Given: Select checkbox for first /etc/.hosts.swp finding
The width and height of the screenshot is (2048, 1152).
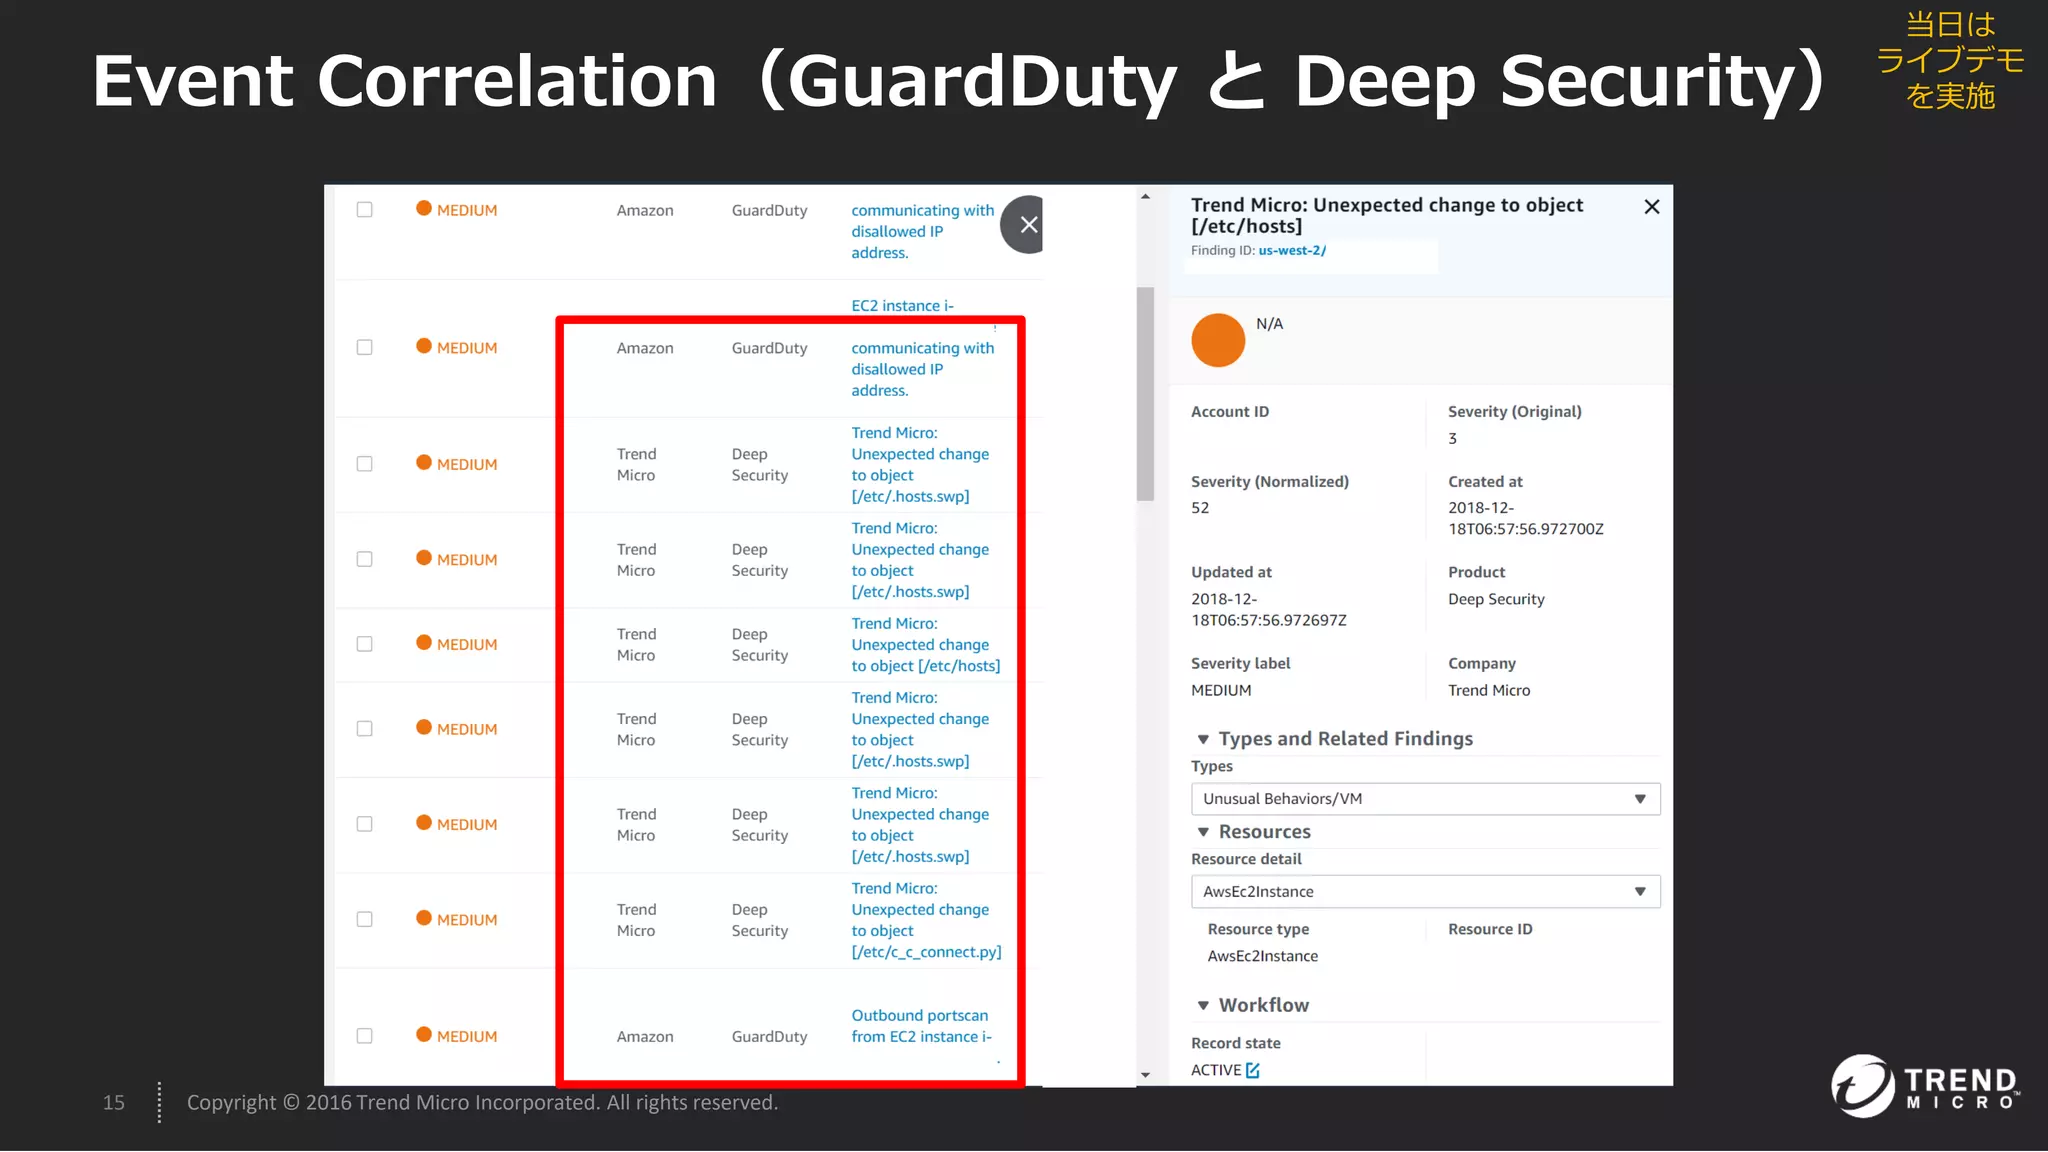Looking at the screenshot, I should pos(365,464).
